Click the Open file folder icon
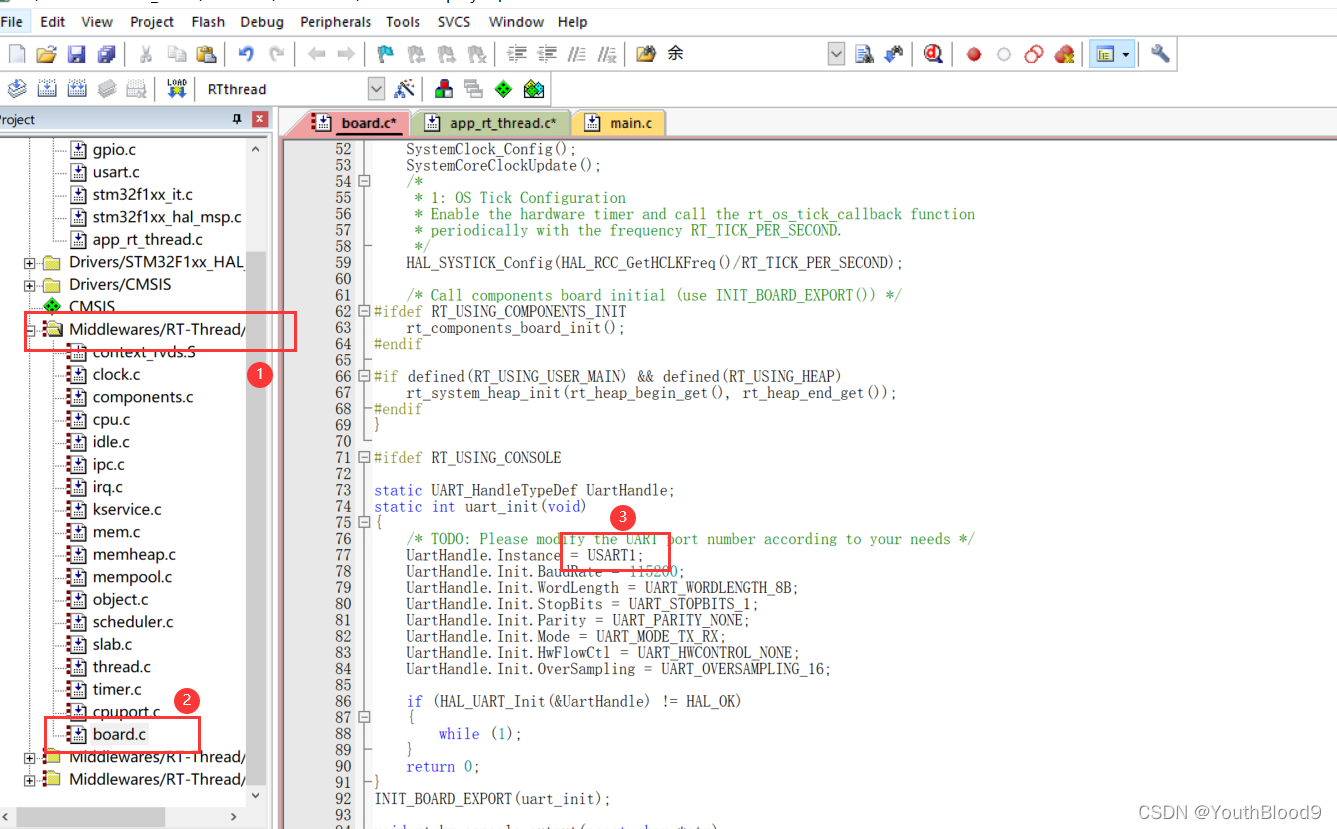This screenshot has height=829, width=1337. pos(46,54)
